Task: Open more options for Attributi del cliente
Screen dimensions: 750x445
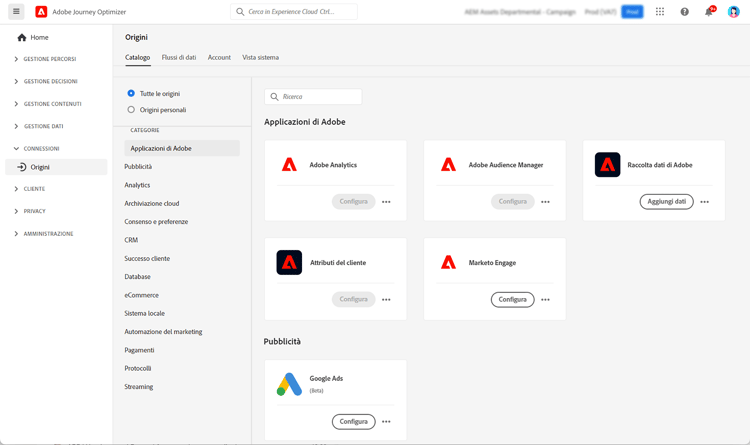Action: tap(386, 300)
